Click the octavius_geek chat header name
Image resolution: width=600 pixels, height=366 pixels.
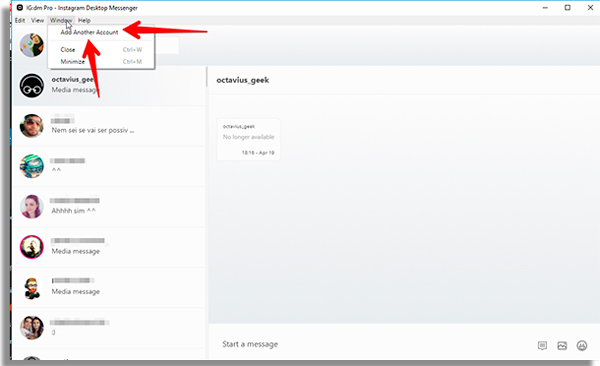coord(243,80)
